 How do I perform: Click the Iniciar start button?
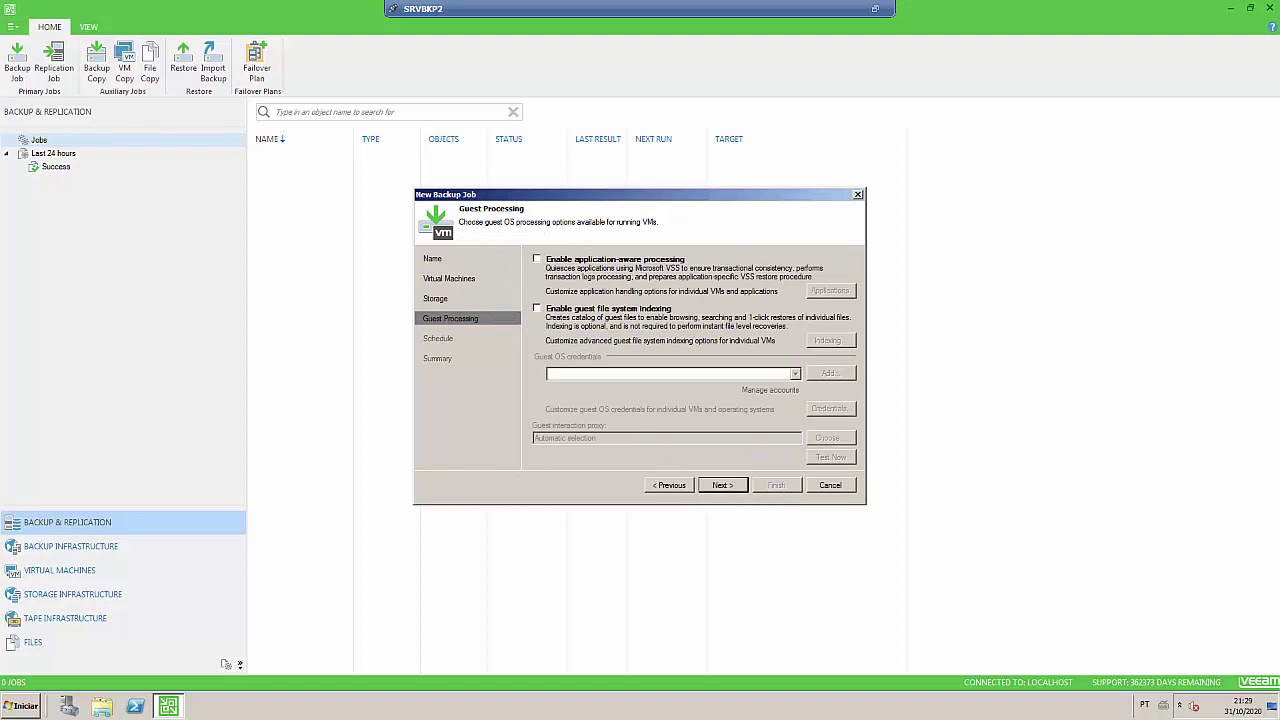pyautogui.click(x=20, y=706)
